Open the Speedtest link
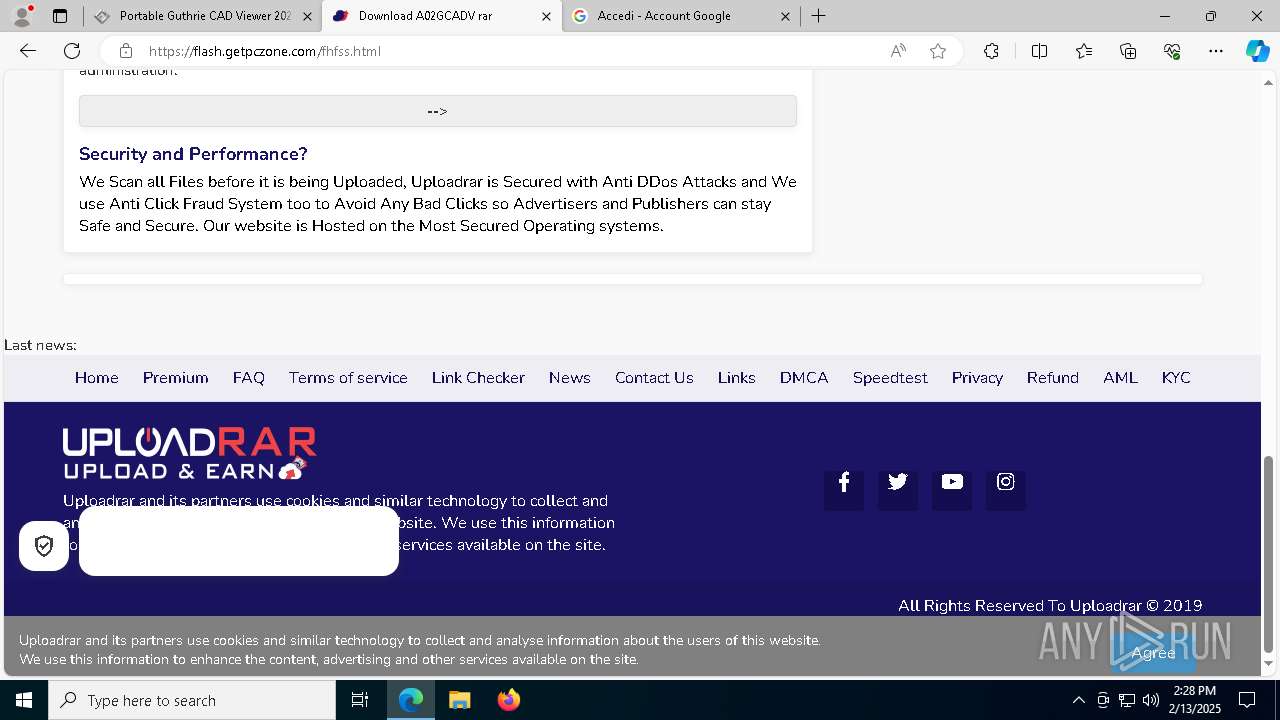The height and width of the screenshot is (720, 1280). pyautogui.click(x=890, y=378)
